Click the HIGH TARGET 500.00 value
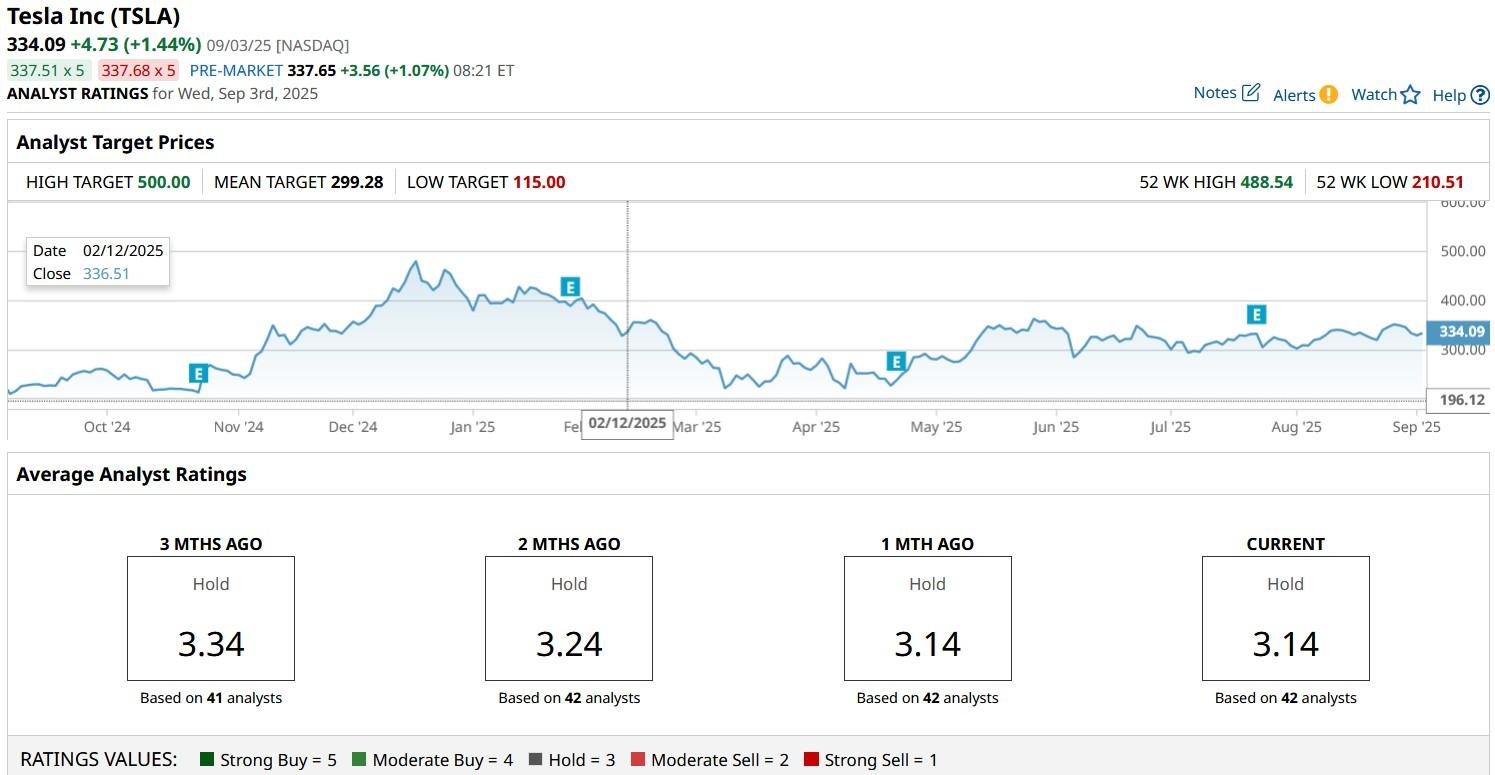This screenshot has height=775, width=1495. click(164, 182)
